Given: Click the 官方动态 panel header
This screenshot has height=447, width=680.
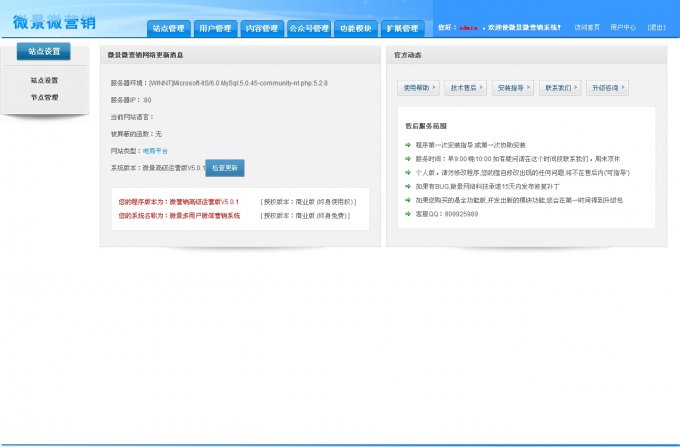Looking at the screenshot, I should pyautogui.click(x=526, y=55).
